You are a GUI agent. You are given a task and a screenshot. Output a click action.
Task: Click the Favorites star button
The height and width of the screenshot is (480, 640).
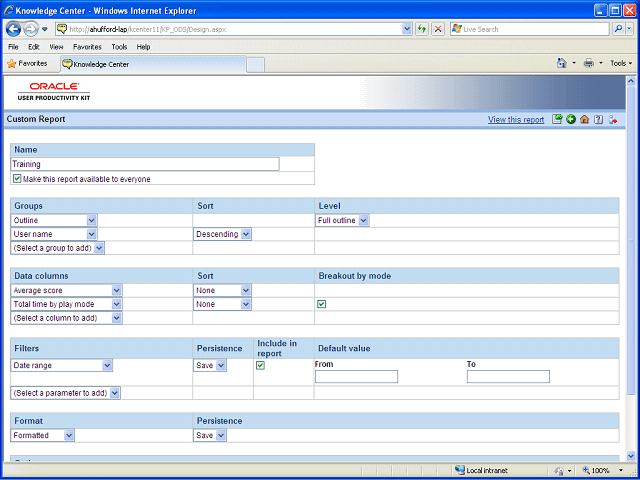[x=27, y=64]
